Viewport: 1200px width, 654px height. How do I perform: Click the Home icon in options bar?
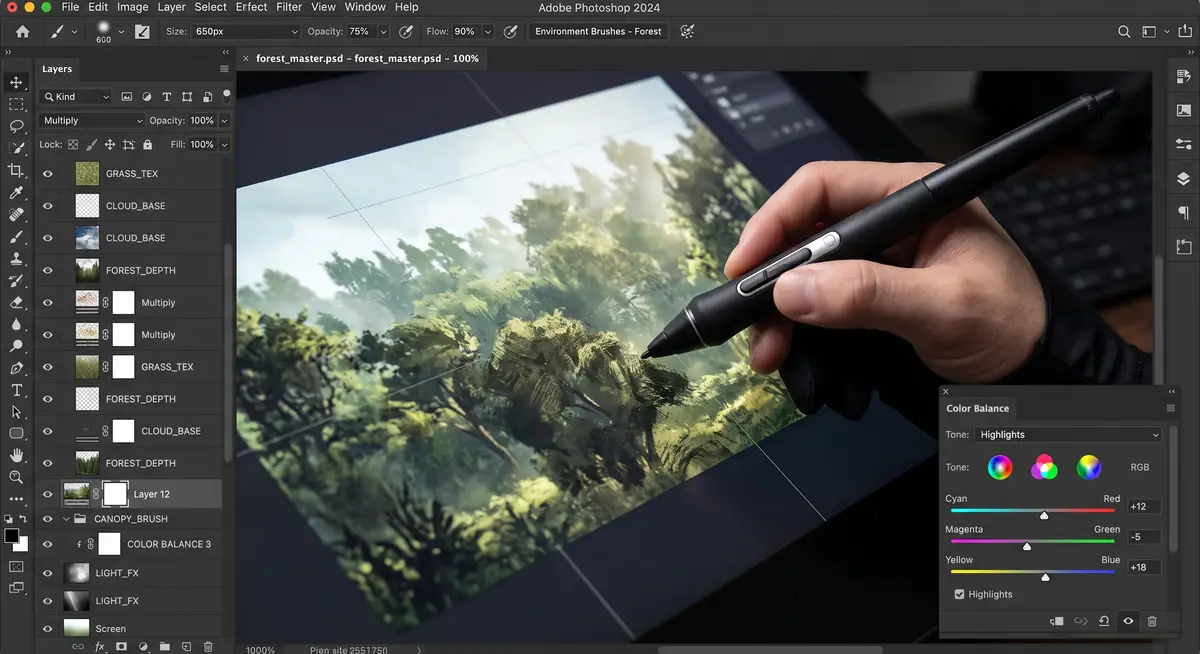tap(22, 31)
